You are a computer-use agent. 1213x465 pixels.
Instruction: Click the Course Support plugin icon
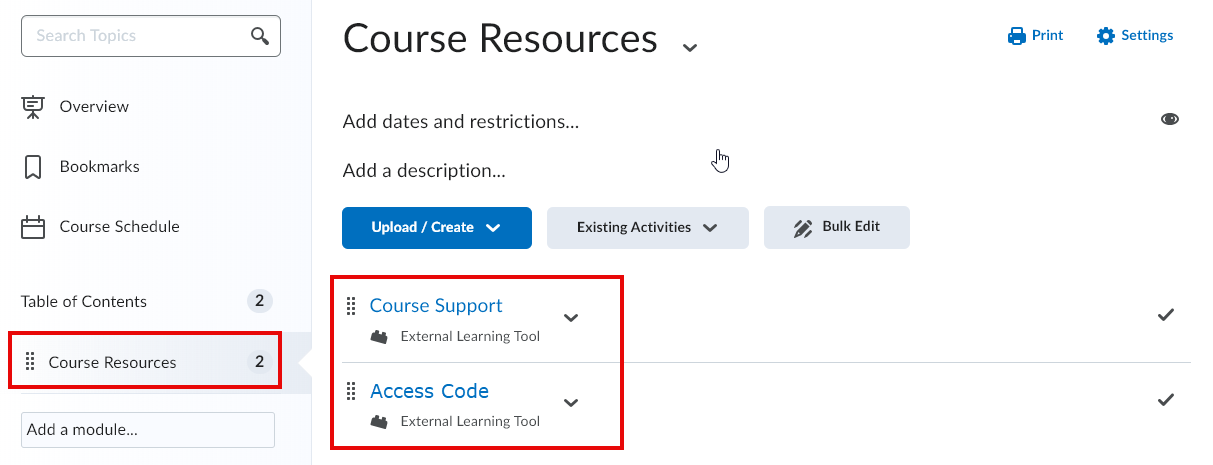click(x=379, y=337)
